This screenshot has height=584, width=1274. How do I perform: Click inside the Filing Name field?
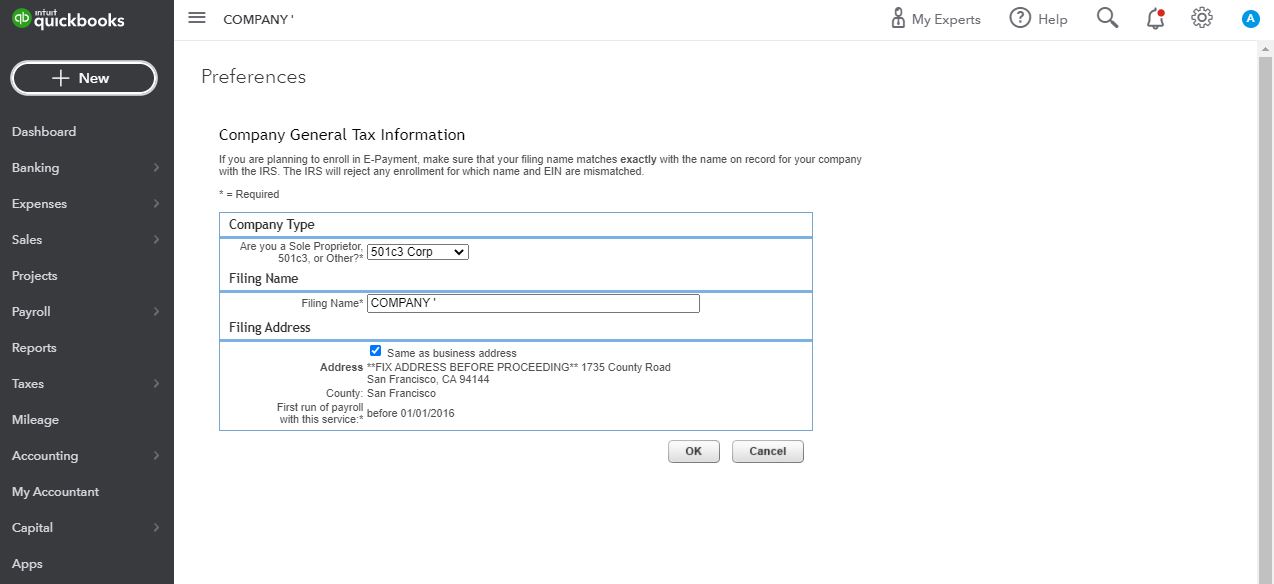point(533,302)
